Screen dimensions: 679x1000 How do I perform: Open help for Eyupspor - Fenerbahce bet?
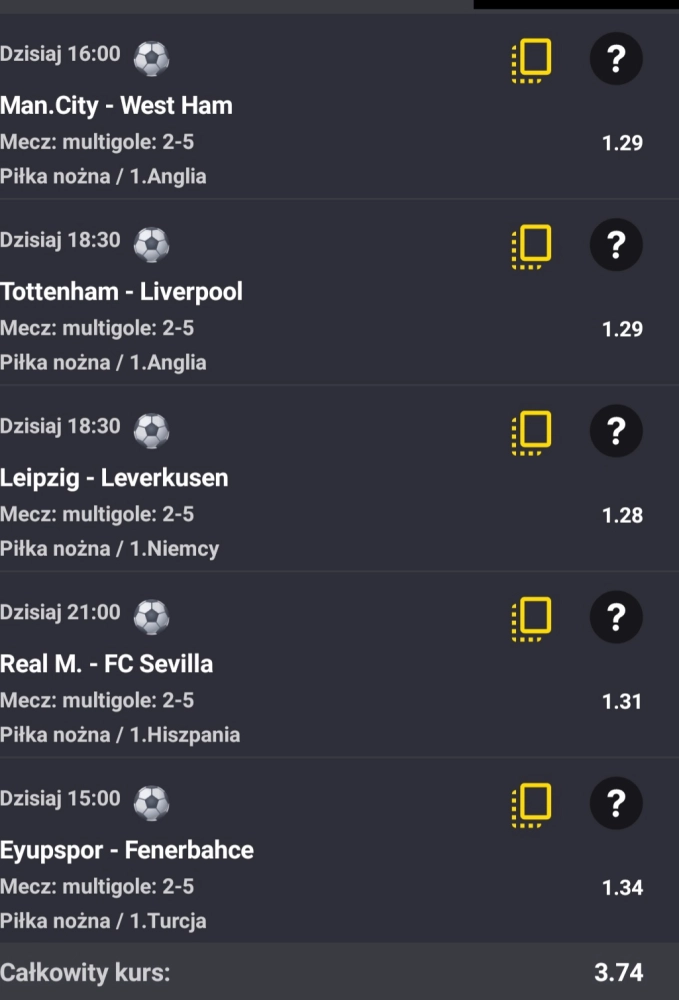(x=616, y=804)
